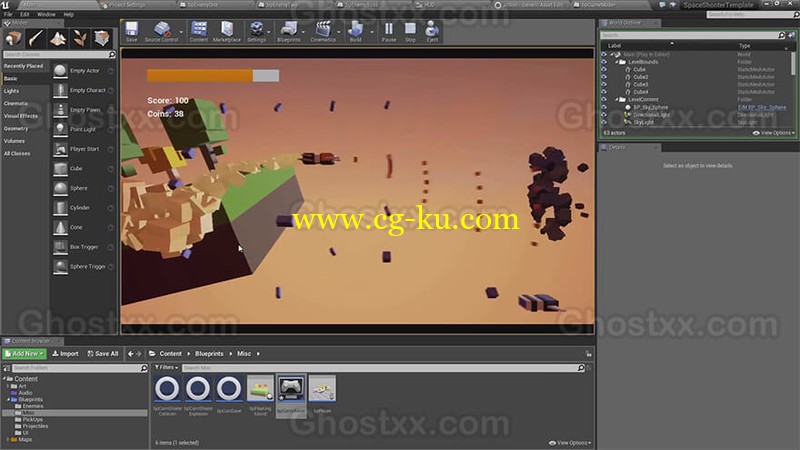Open the Cinematics toolbar icon

(x=323, y=32)
